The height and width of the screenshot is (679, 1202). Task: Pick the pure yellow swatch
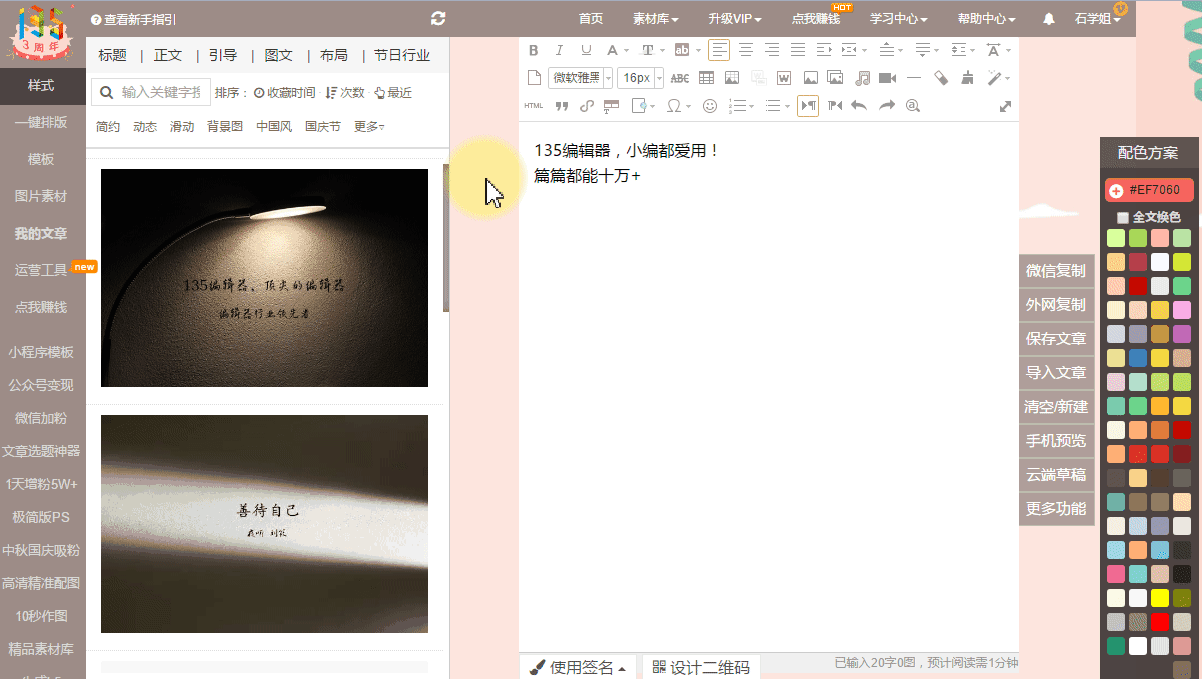1160,598
